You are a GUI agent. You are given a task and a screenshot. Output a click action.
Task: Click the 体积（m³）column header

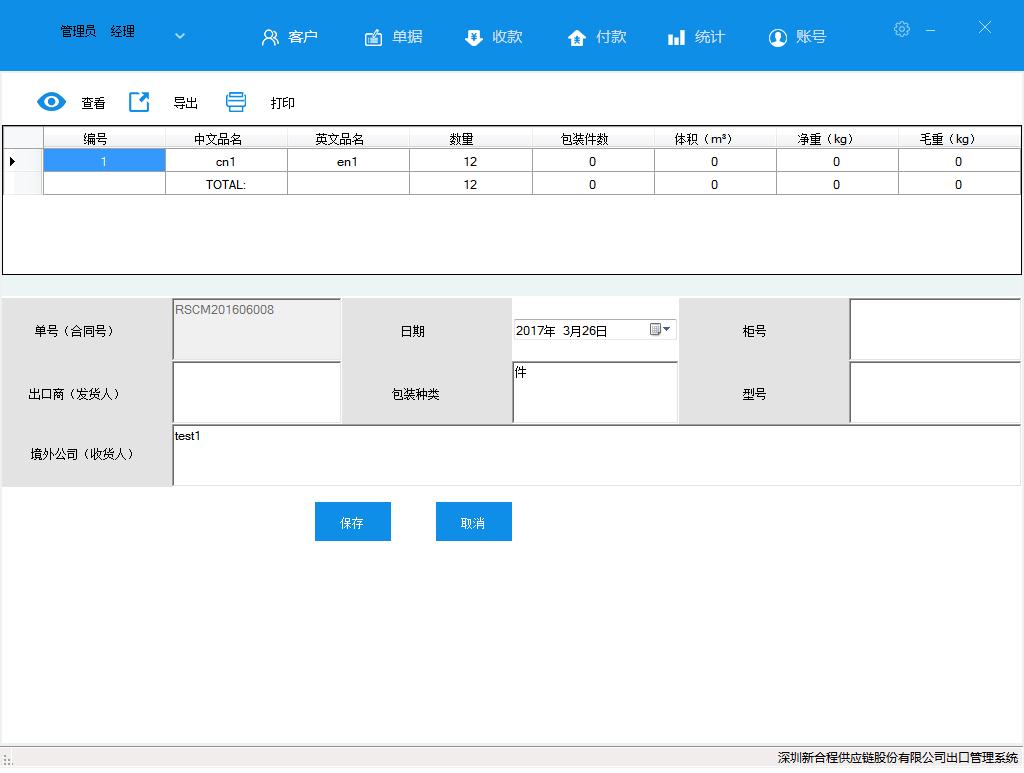[715, 138]
